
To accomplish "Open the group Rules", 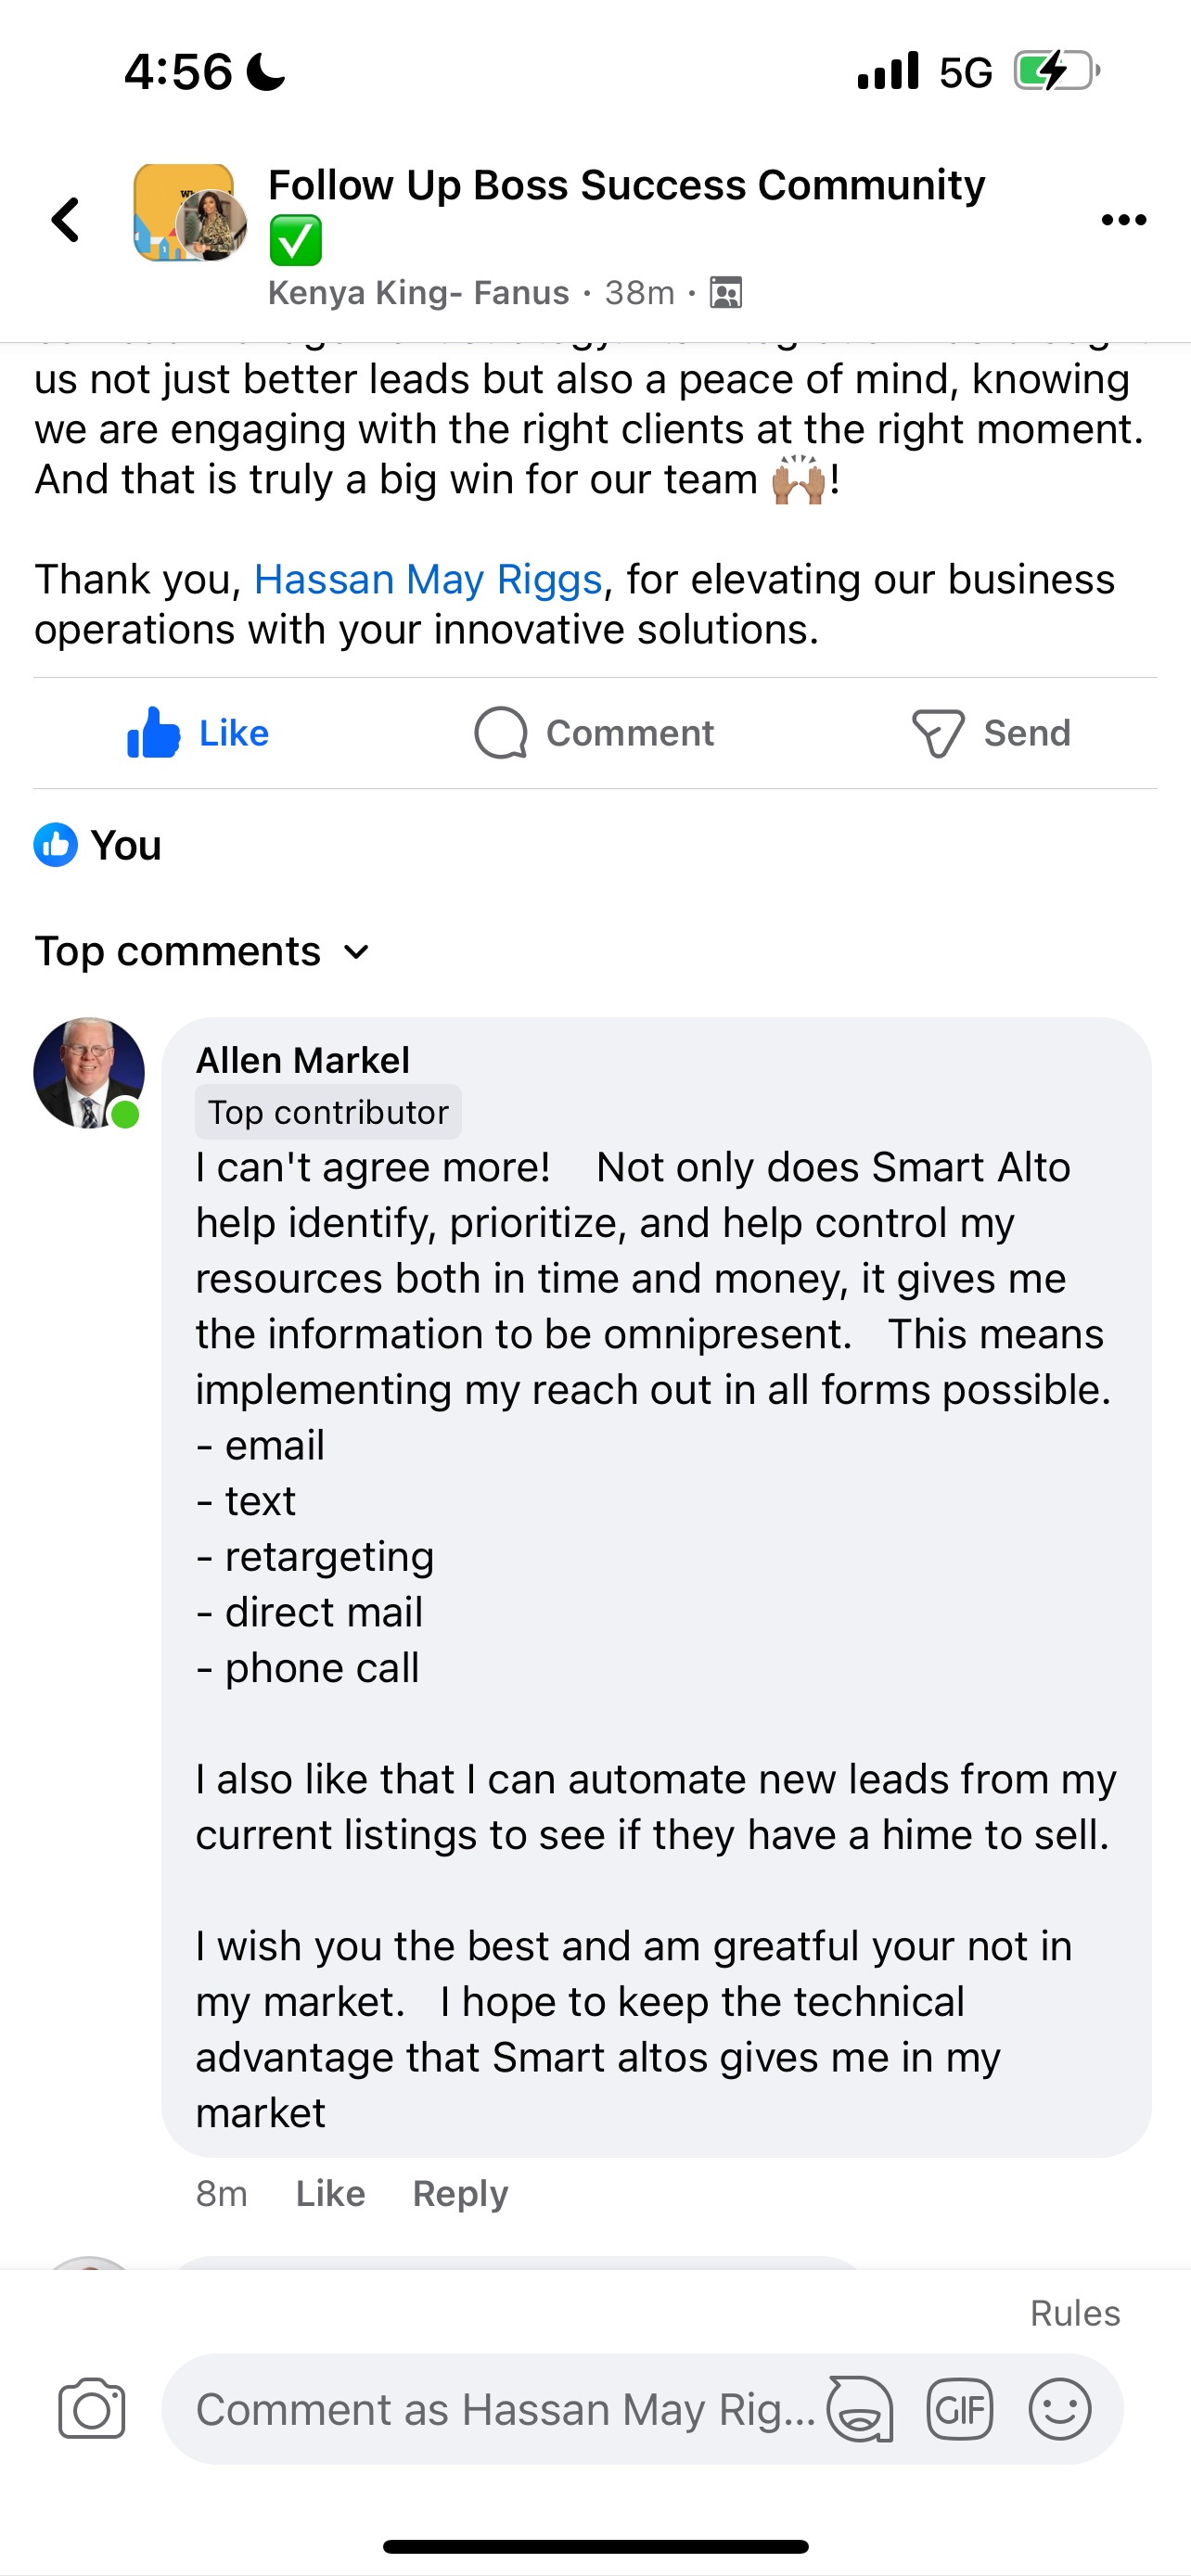I will pos(1074,2313).
